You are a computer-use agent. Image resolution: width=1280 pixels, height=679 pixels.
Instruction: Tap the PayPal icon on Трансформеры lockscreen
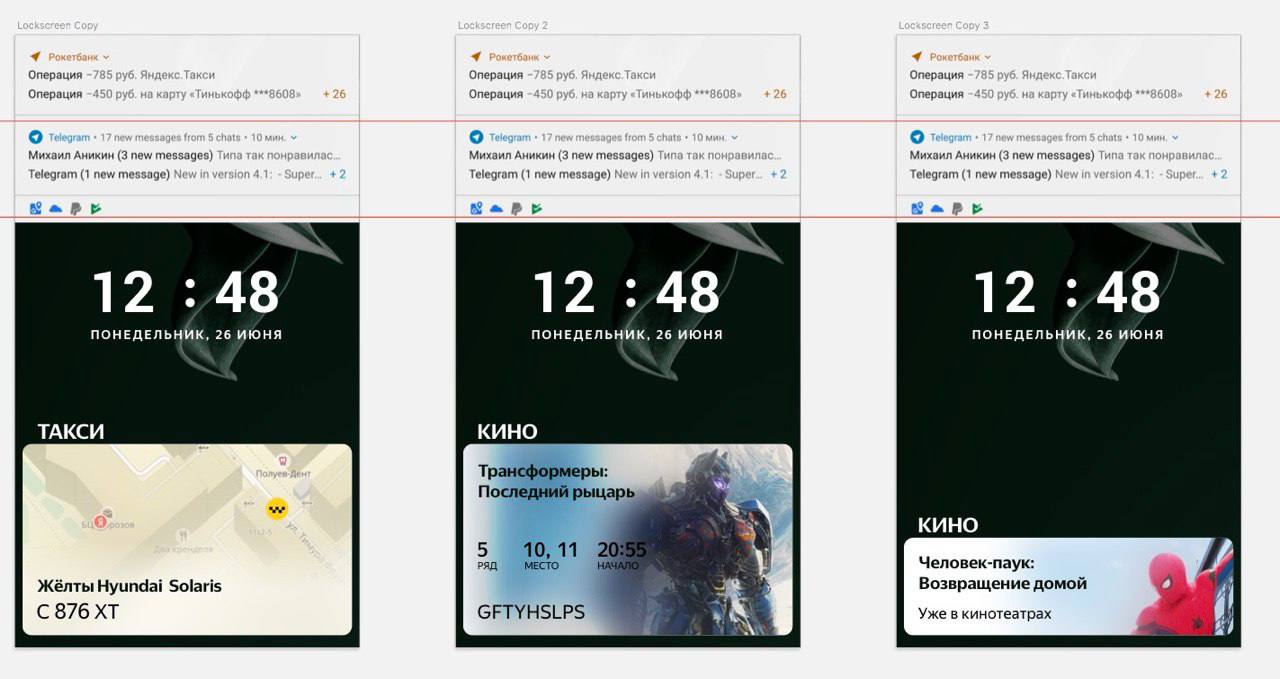(x=517, y=209)
